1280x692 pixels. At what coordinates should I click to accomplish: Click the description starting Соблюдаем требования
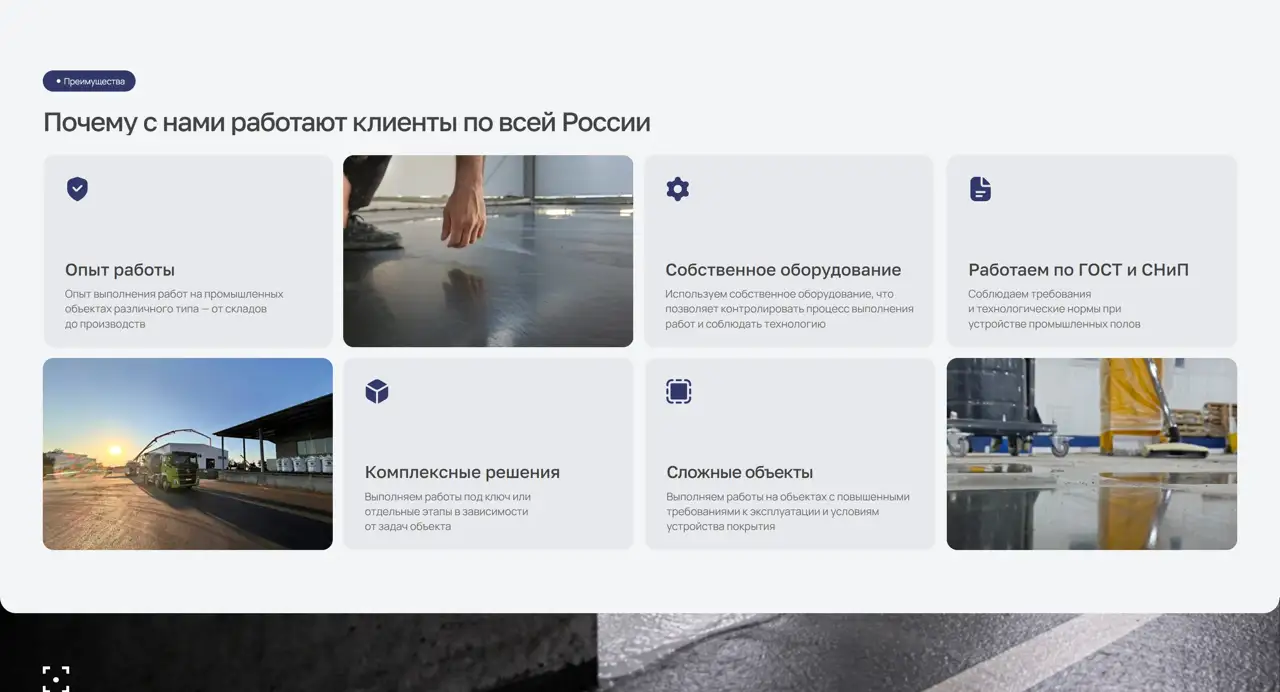pyautogui.click(x=1054, y=309)
